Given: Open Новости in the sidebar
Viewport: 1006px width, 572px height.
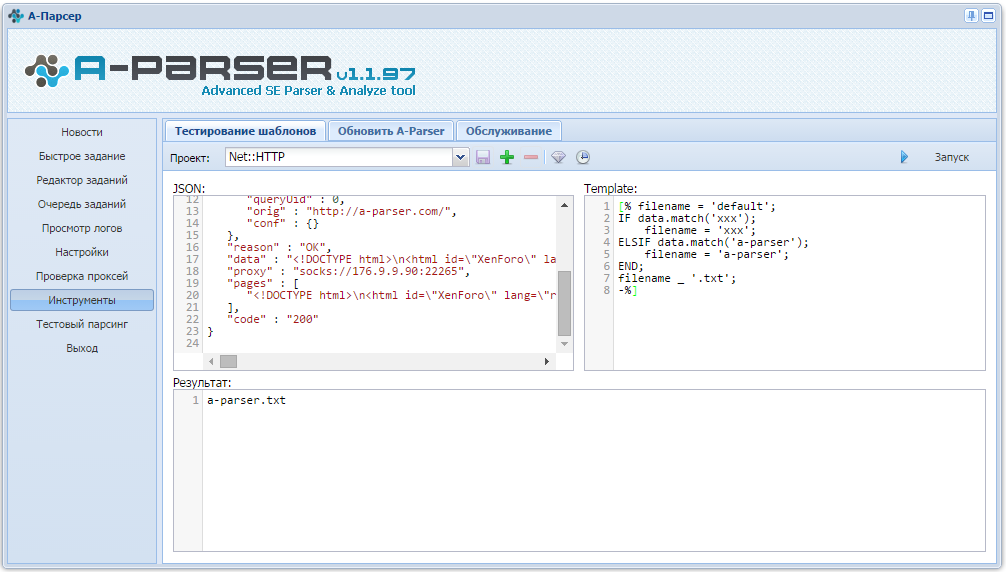Looking at the screenshot, I should (81, 132).
